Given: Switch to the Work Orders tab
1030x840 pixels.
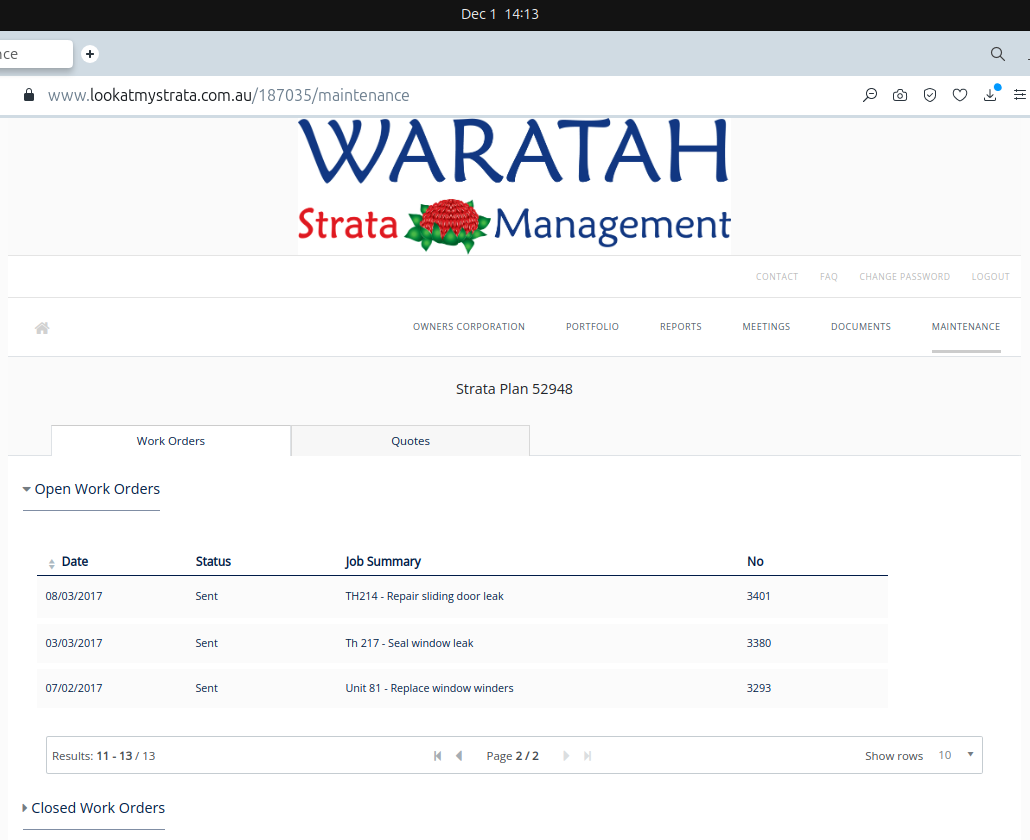Looking at the screenshot, I should [x=171, y=441].
